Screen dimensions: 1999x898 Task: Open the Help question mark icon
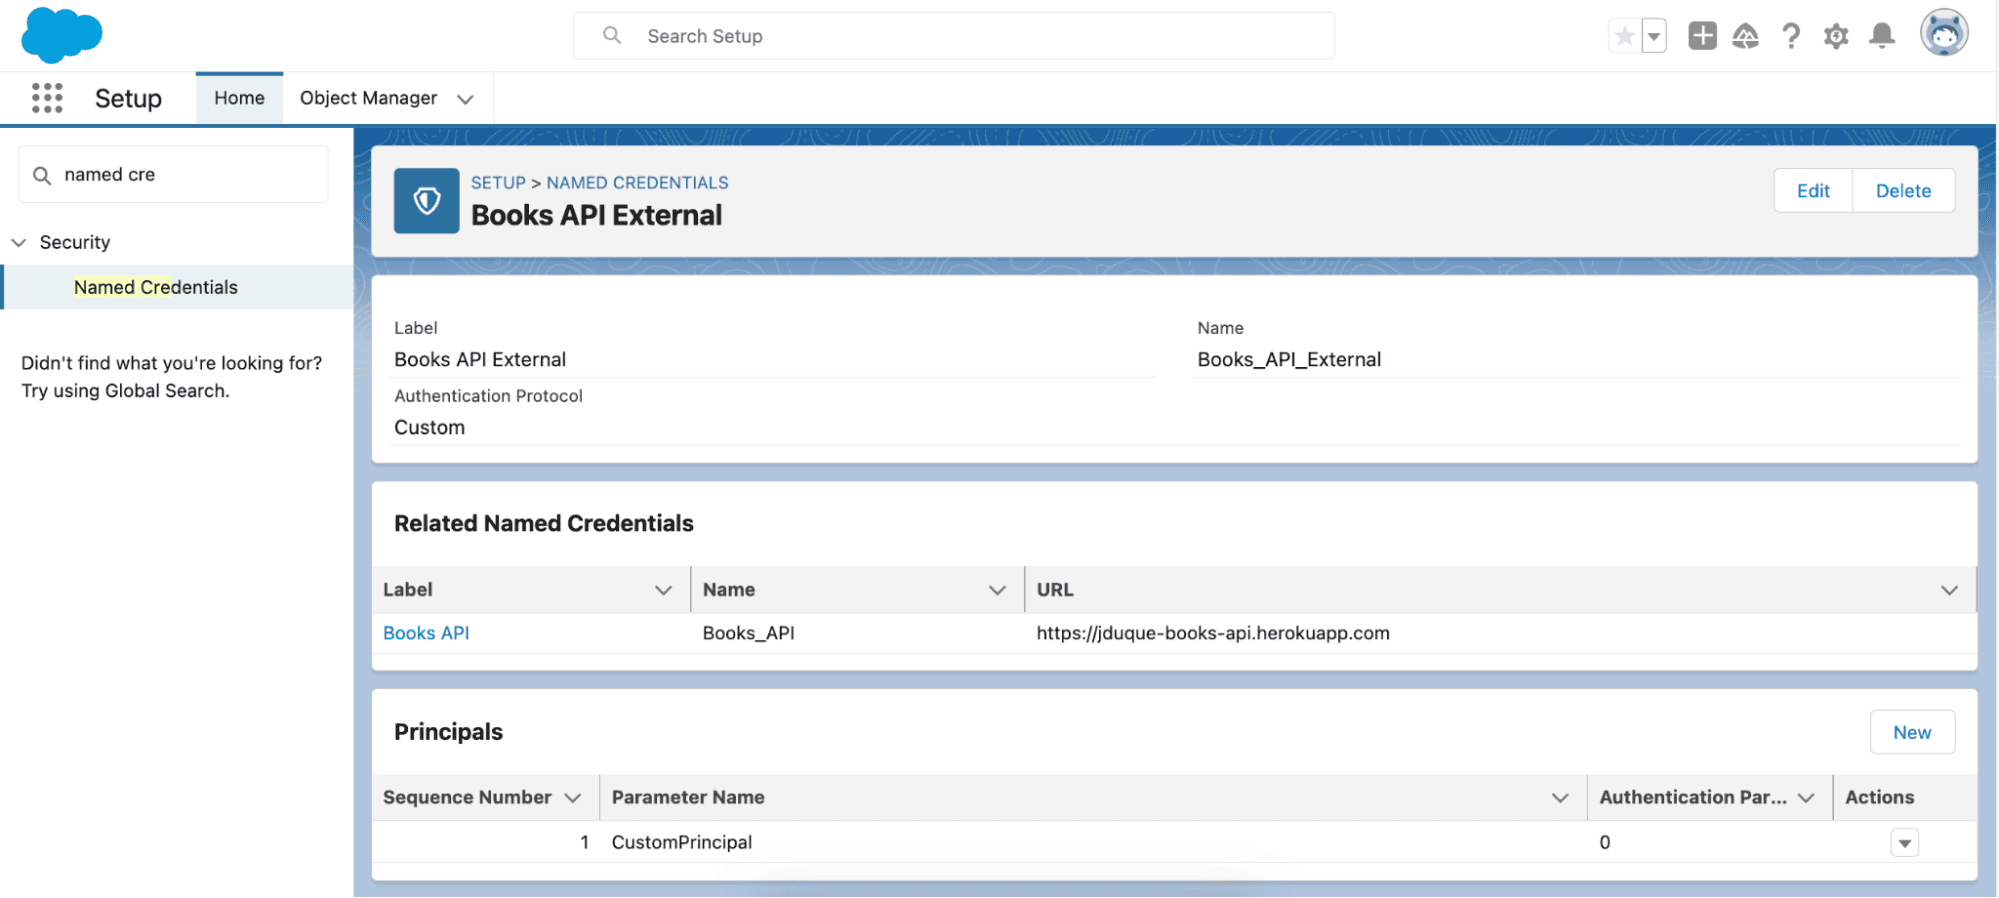click(x=1791, y=36)
